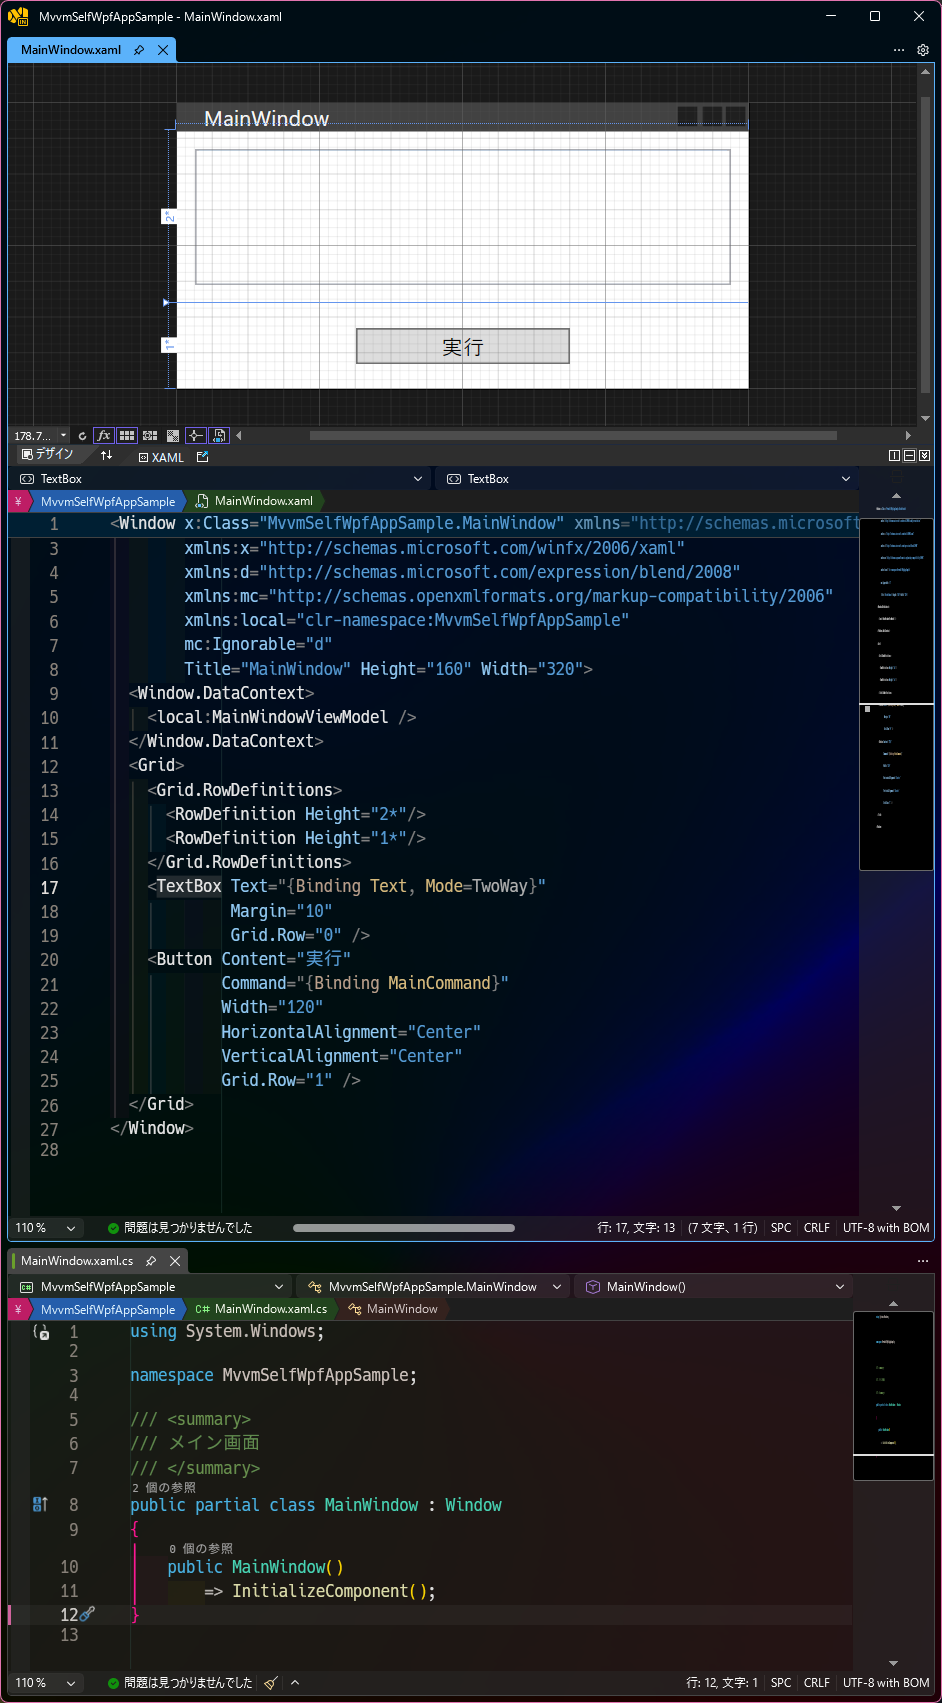
Task: Click the line 1 file lock icon in the C# editor
Action: pos(41,1332)
